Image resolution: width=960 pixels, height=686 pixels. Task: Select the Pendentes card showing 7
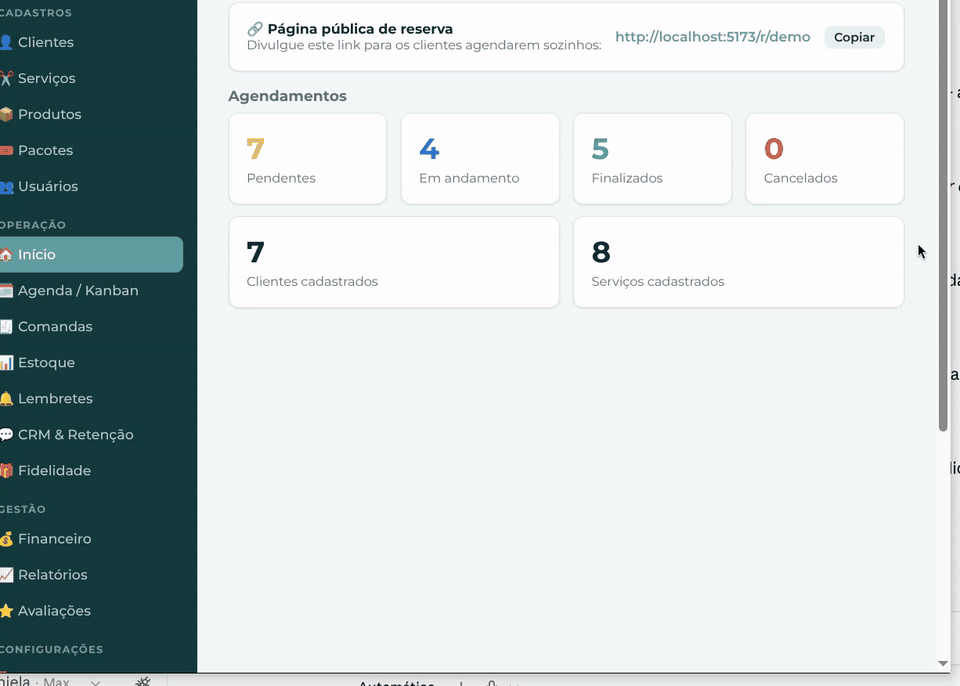(x=307, y=159)
